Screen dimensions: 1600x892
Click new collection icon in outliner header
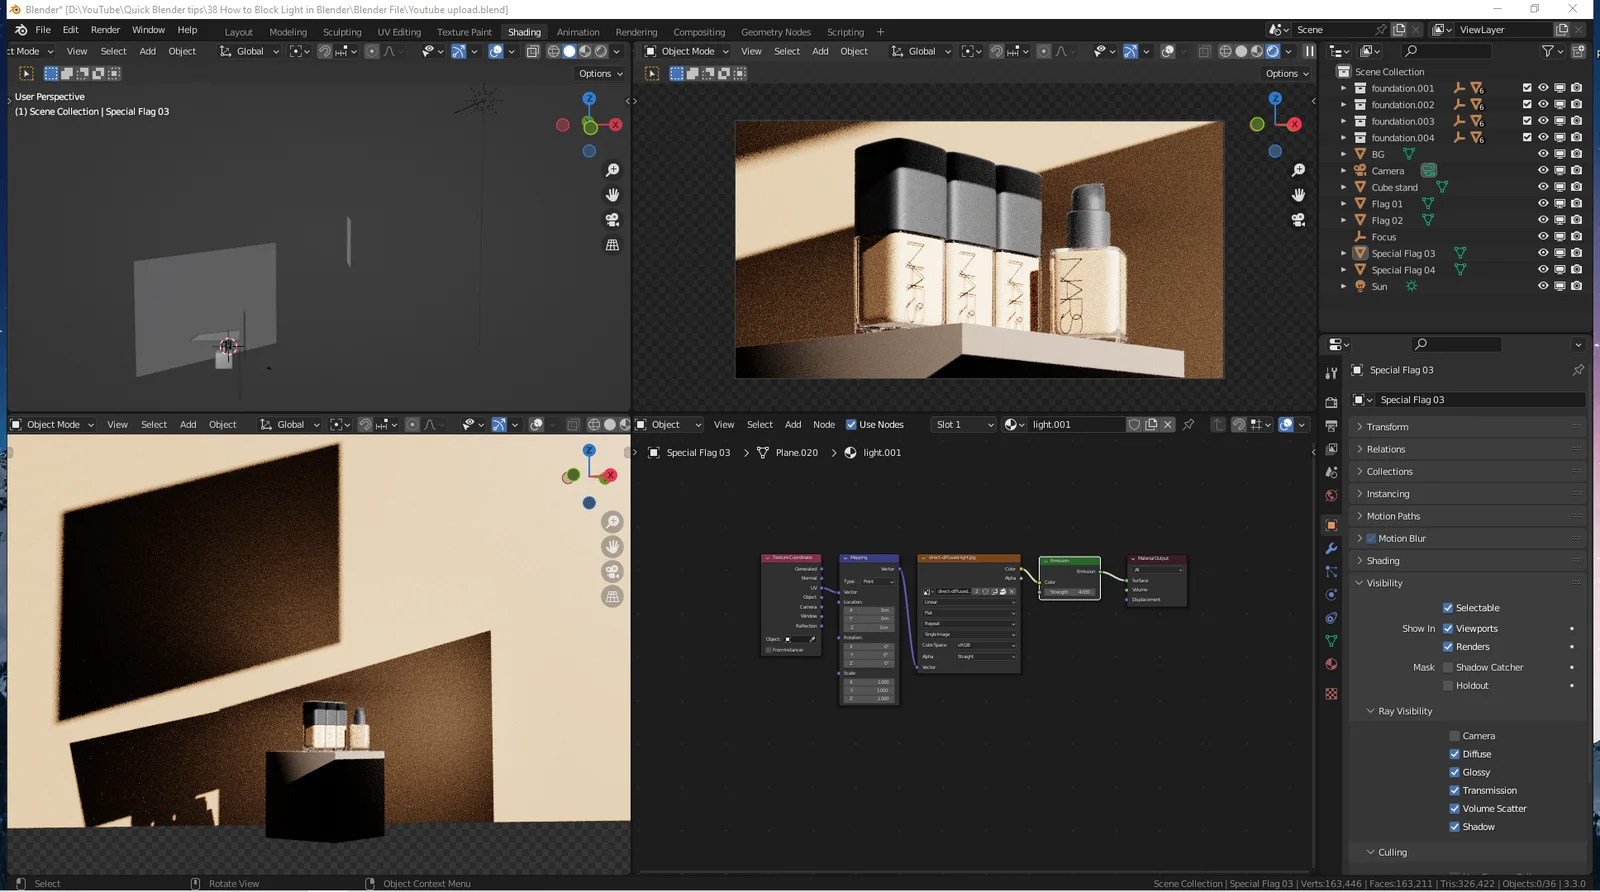1579,51
